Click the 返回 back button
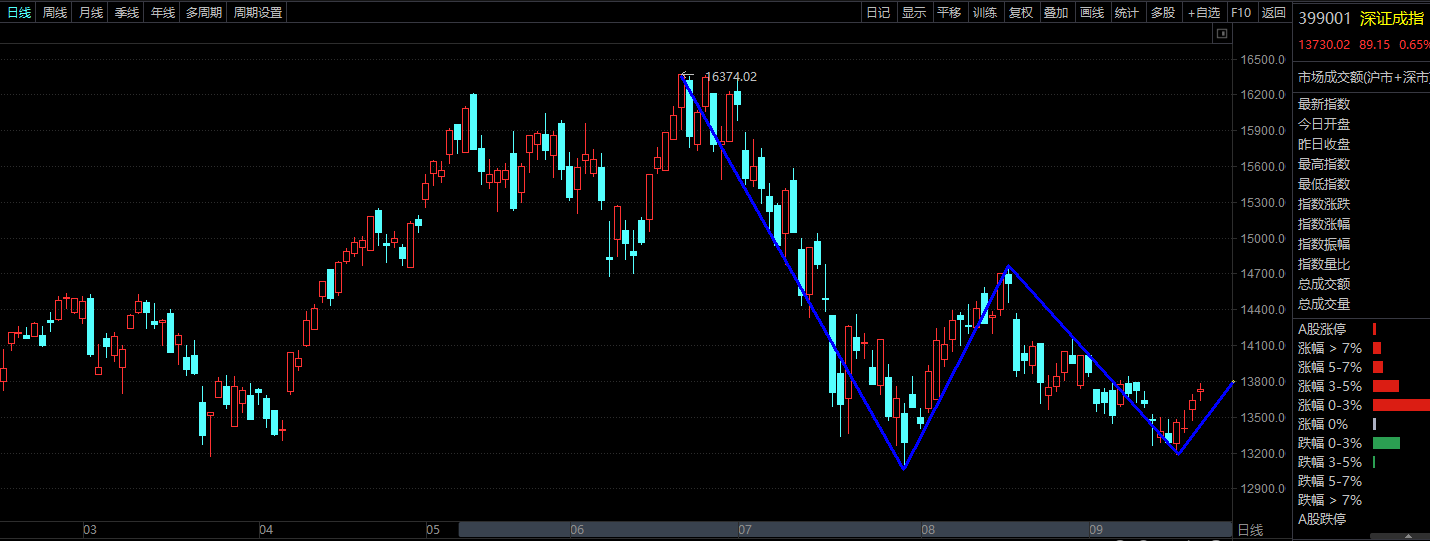 pos(1273,12)
